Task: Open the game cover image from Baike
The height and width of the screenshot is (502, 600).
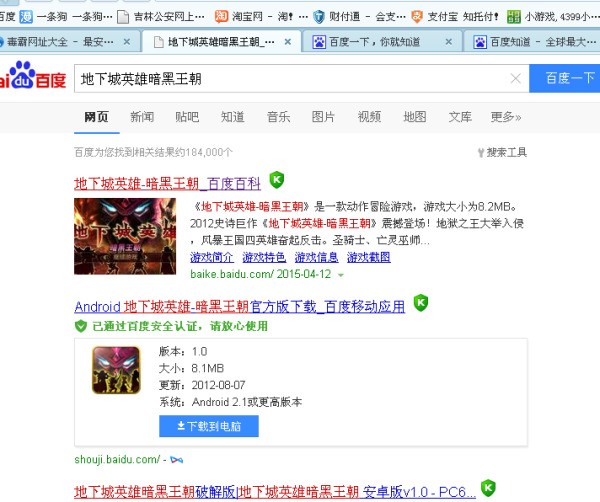Action: click(x=125, y=236)
